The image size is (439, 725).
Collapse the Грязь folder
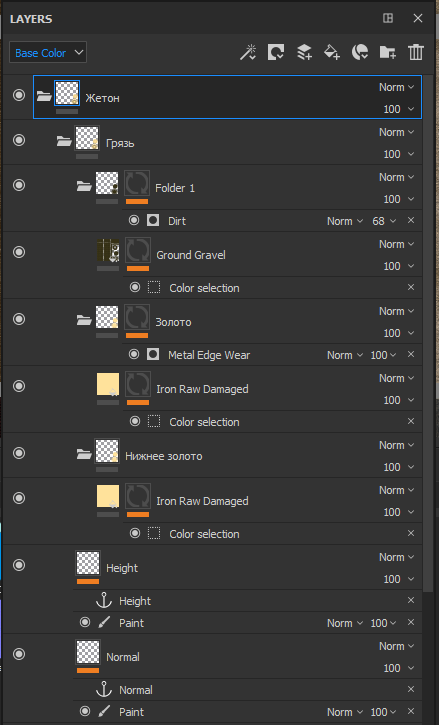pyautogui.click(x=63, y=141)
